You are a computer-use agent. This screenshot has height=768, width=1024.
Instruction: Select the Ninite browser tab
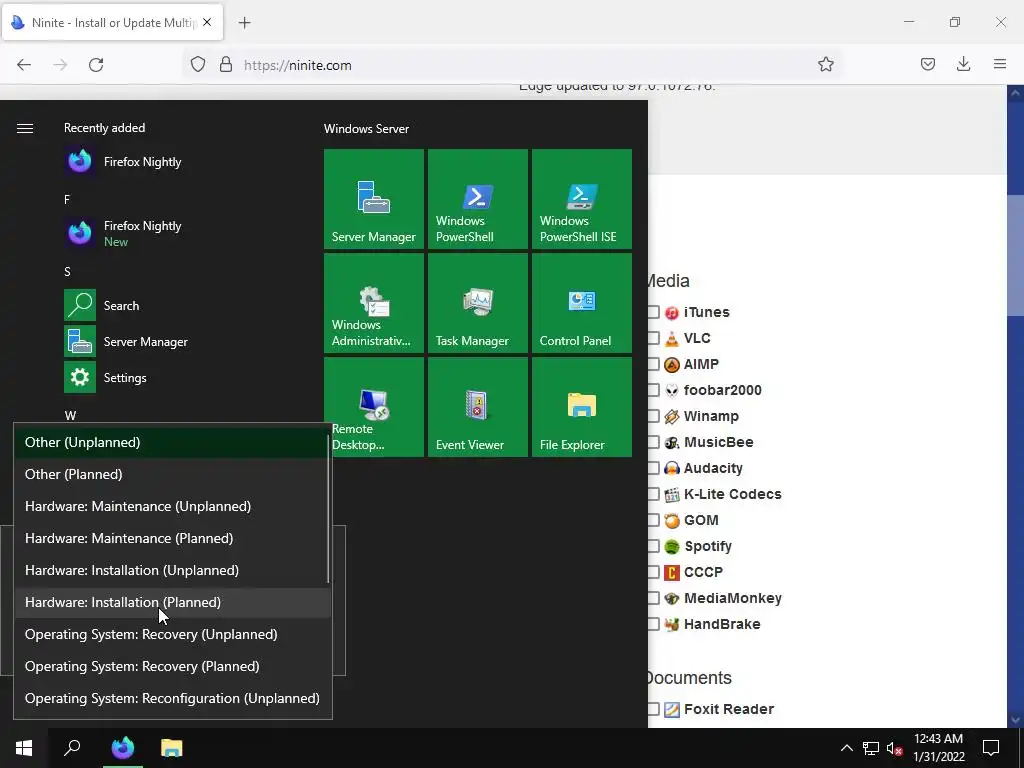coord(113,23)
